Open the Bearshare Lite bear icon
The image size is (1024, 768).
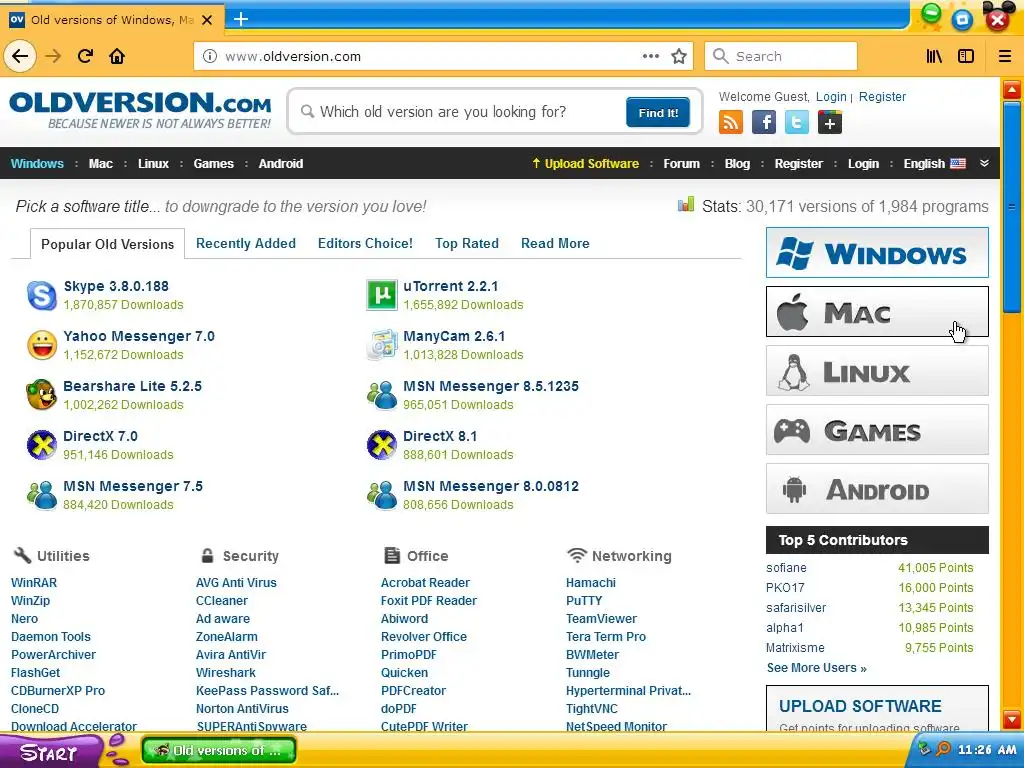click(42, 395)
